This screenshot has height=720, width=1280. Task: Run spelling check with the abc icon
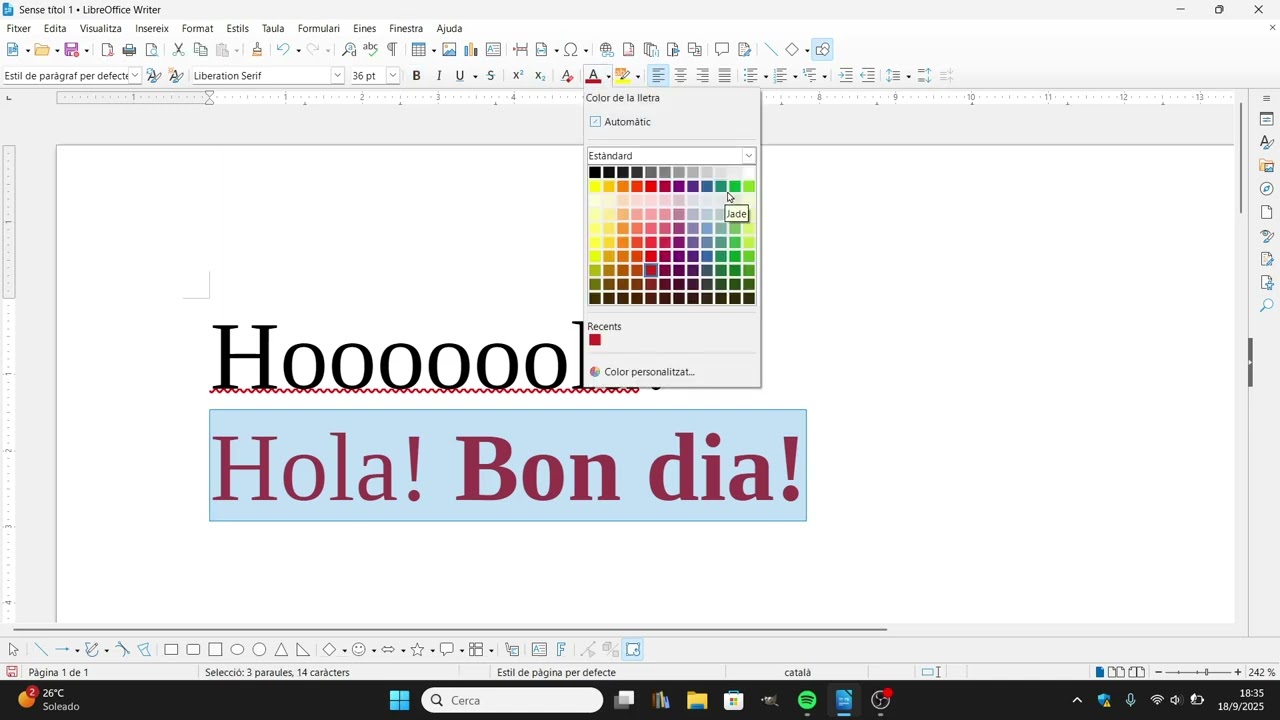[370, 50]
